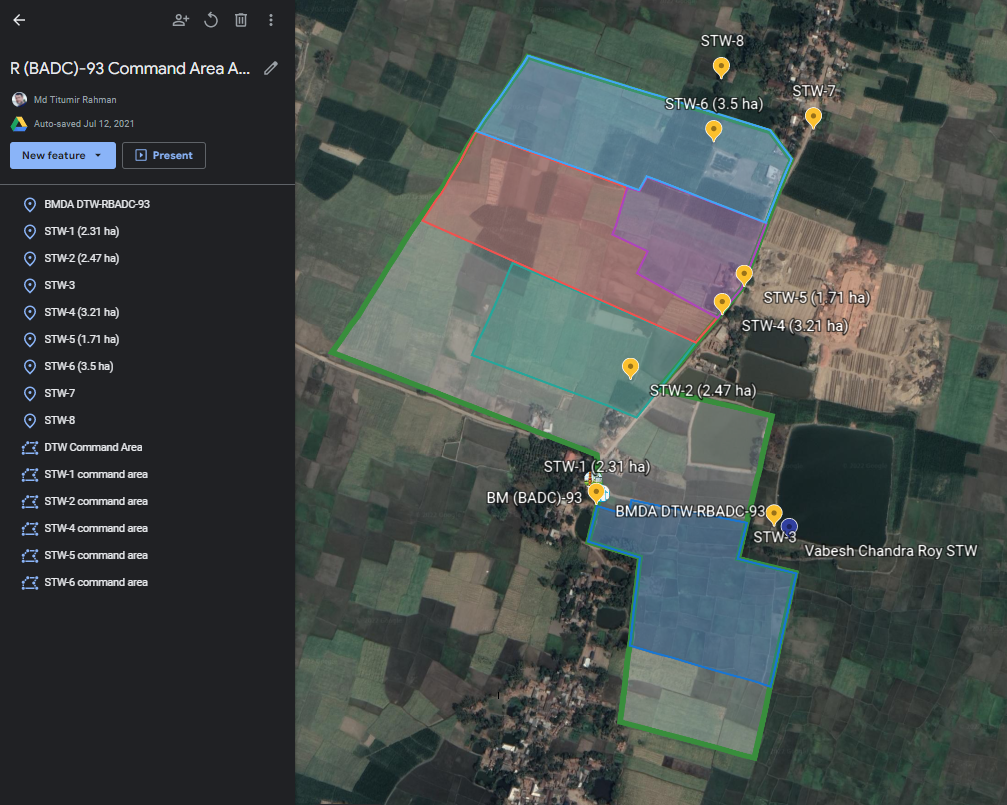Select the STW-7 pin on the map

pos(813,117)
